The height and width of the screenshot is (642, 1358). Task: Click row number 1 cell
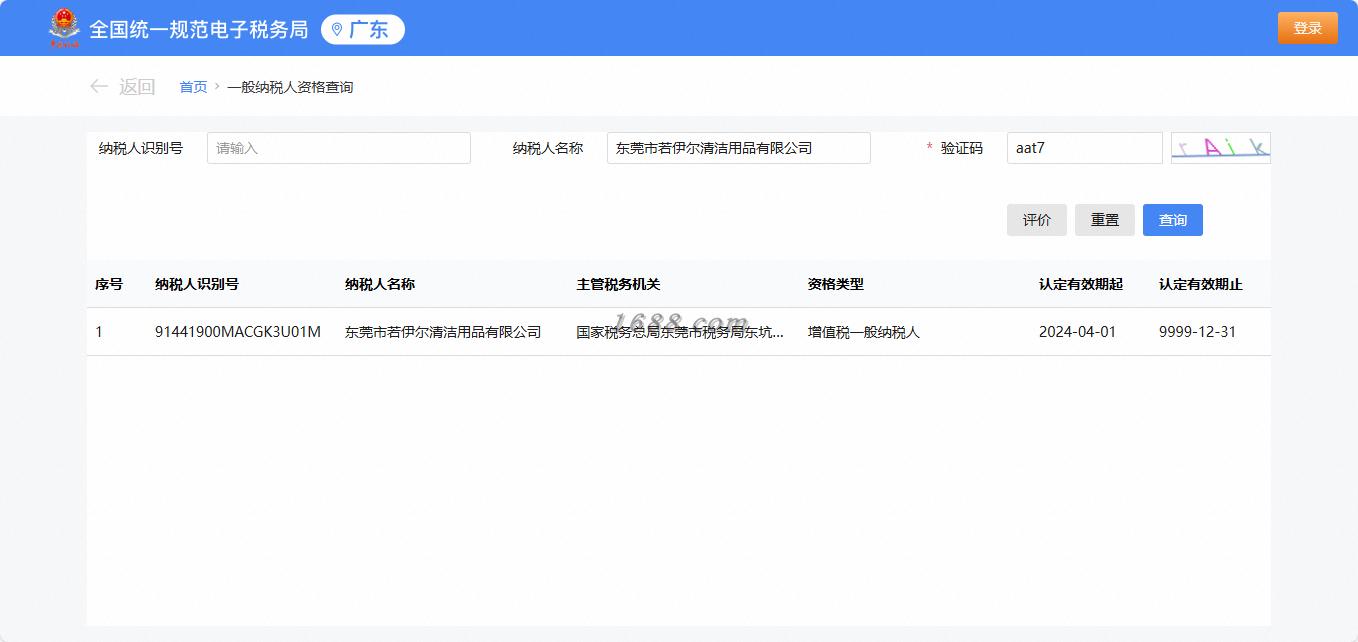99,332
